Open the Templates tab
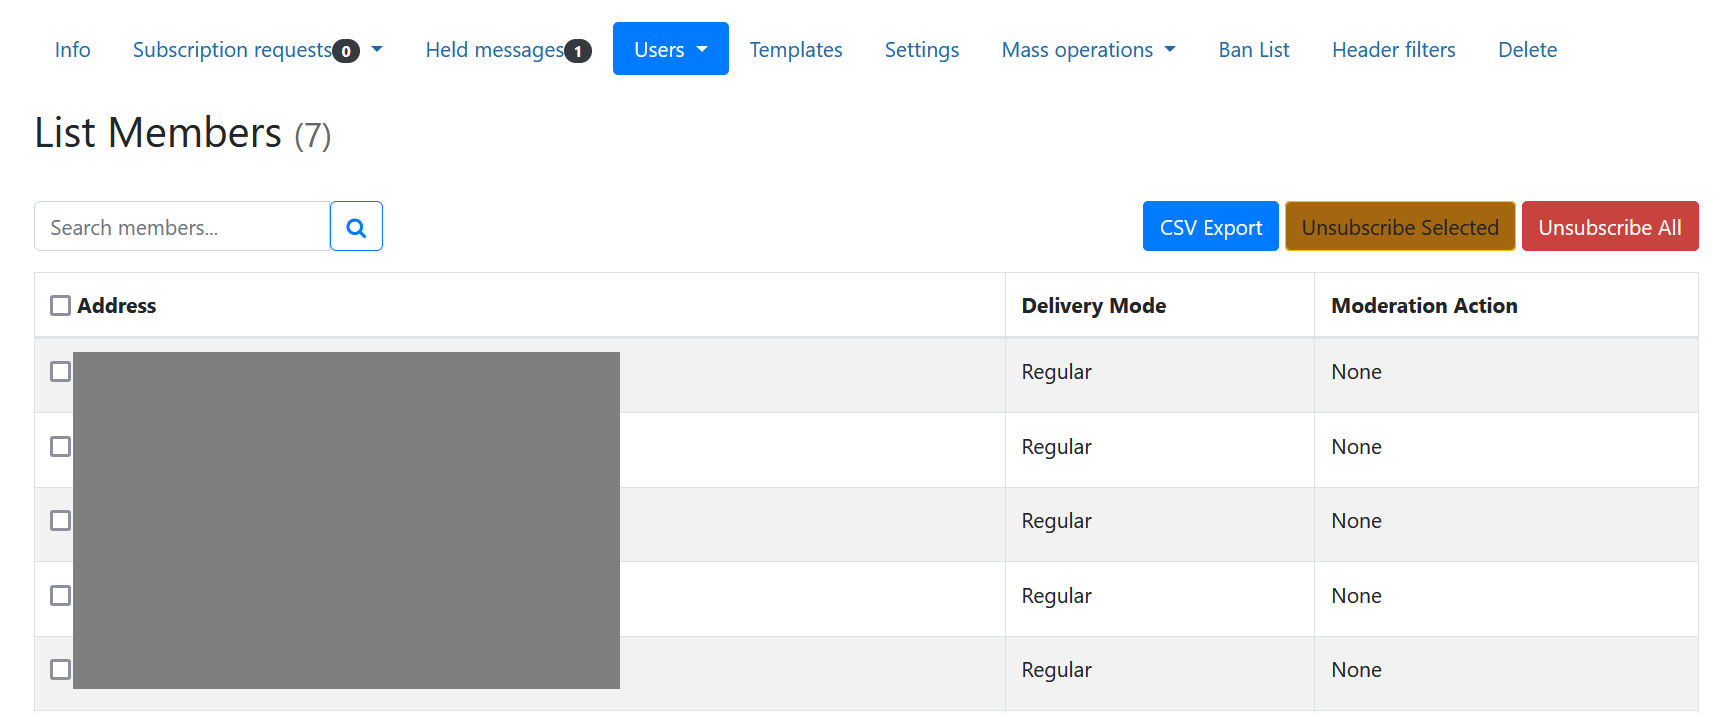This screenshot has height=713, width=1731. [795, 50]
